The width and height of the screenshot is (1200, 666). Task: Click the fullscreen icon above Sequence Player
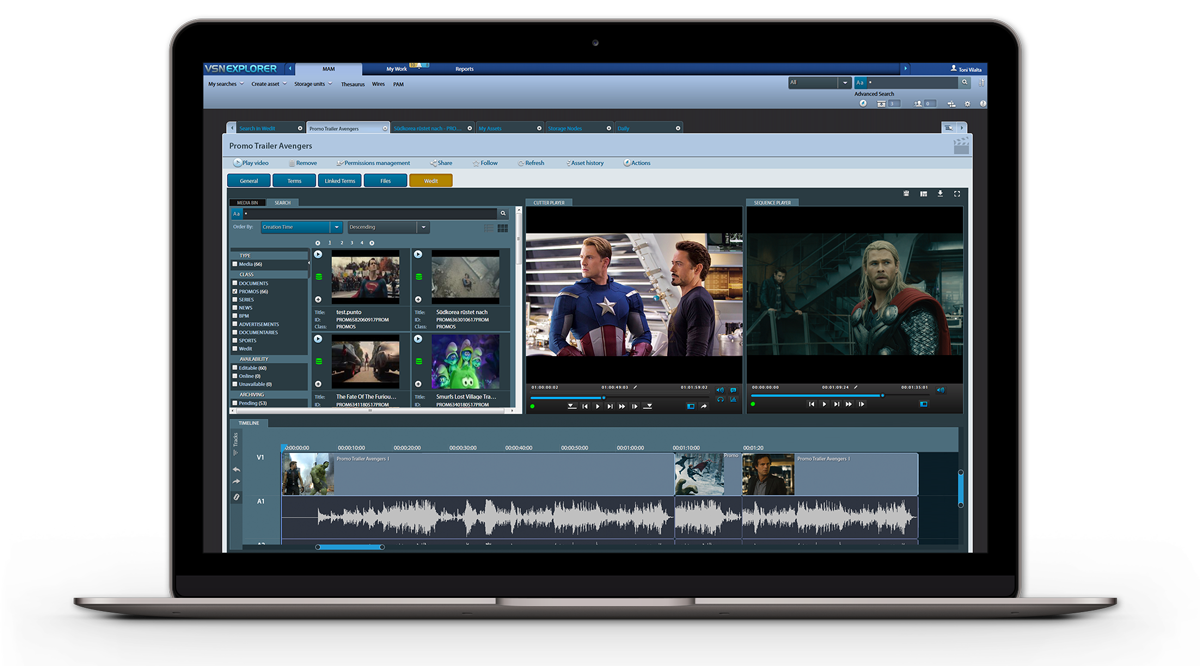(957, 194)
